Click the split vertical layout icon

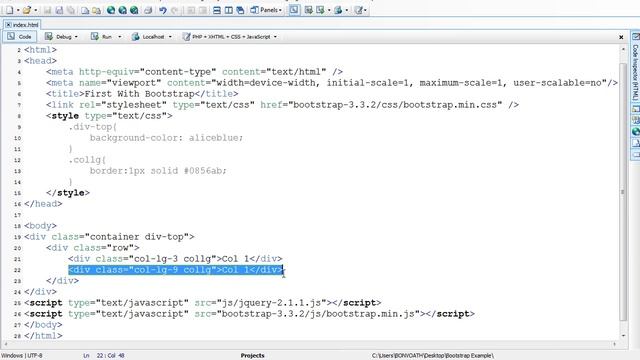(x=229, y=10)
